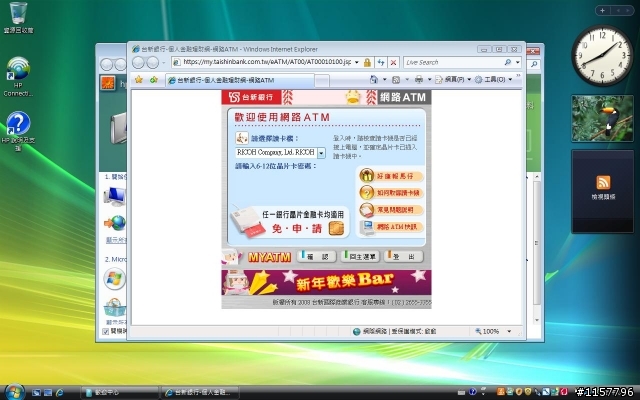Click the 100% zoom magnifier in status bar
The height and width of the screenshot is (400, 640).
478,331
